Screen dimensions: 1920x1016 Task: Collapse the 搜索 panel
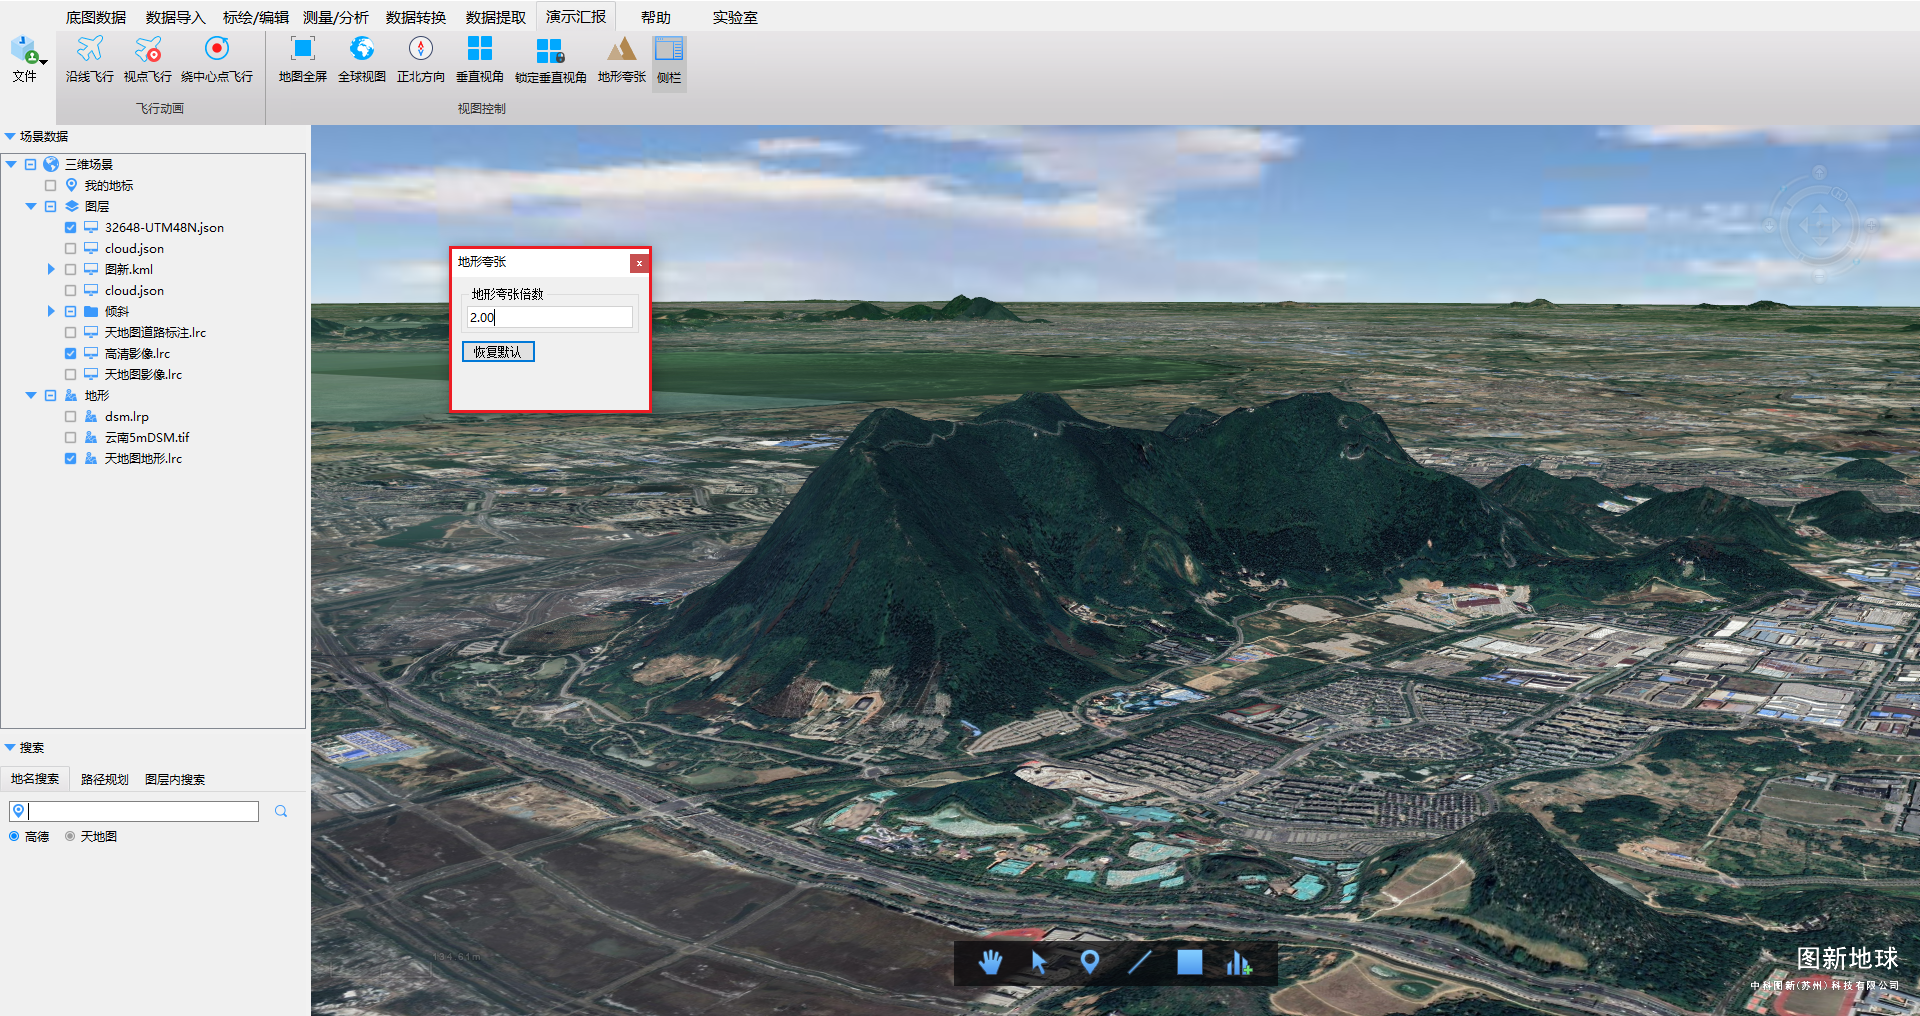click(10, 747)
